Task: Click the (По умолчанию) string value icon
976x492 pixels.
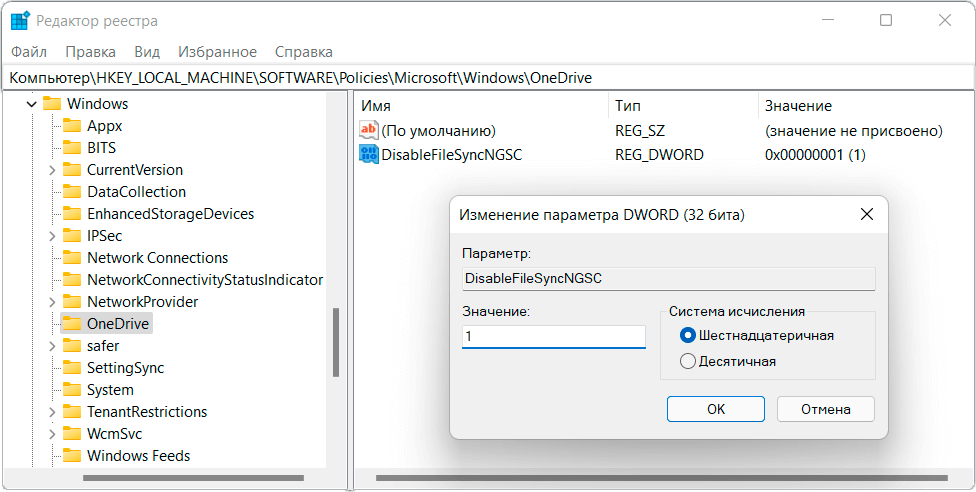Action: 369,131
